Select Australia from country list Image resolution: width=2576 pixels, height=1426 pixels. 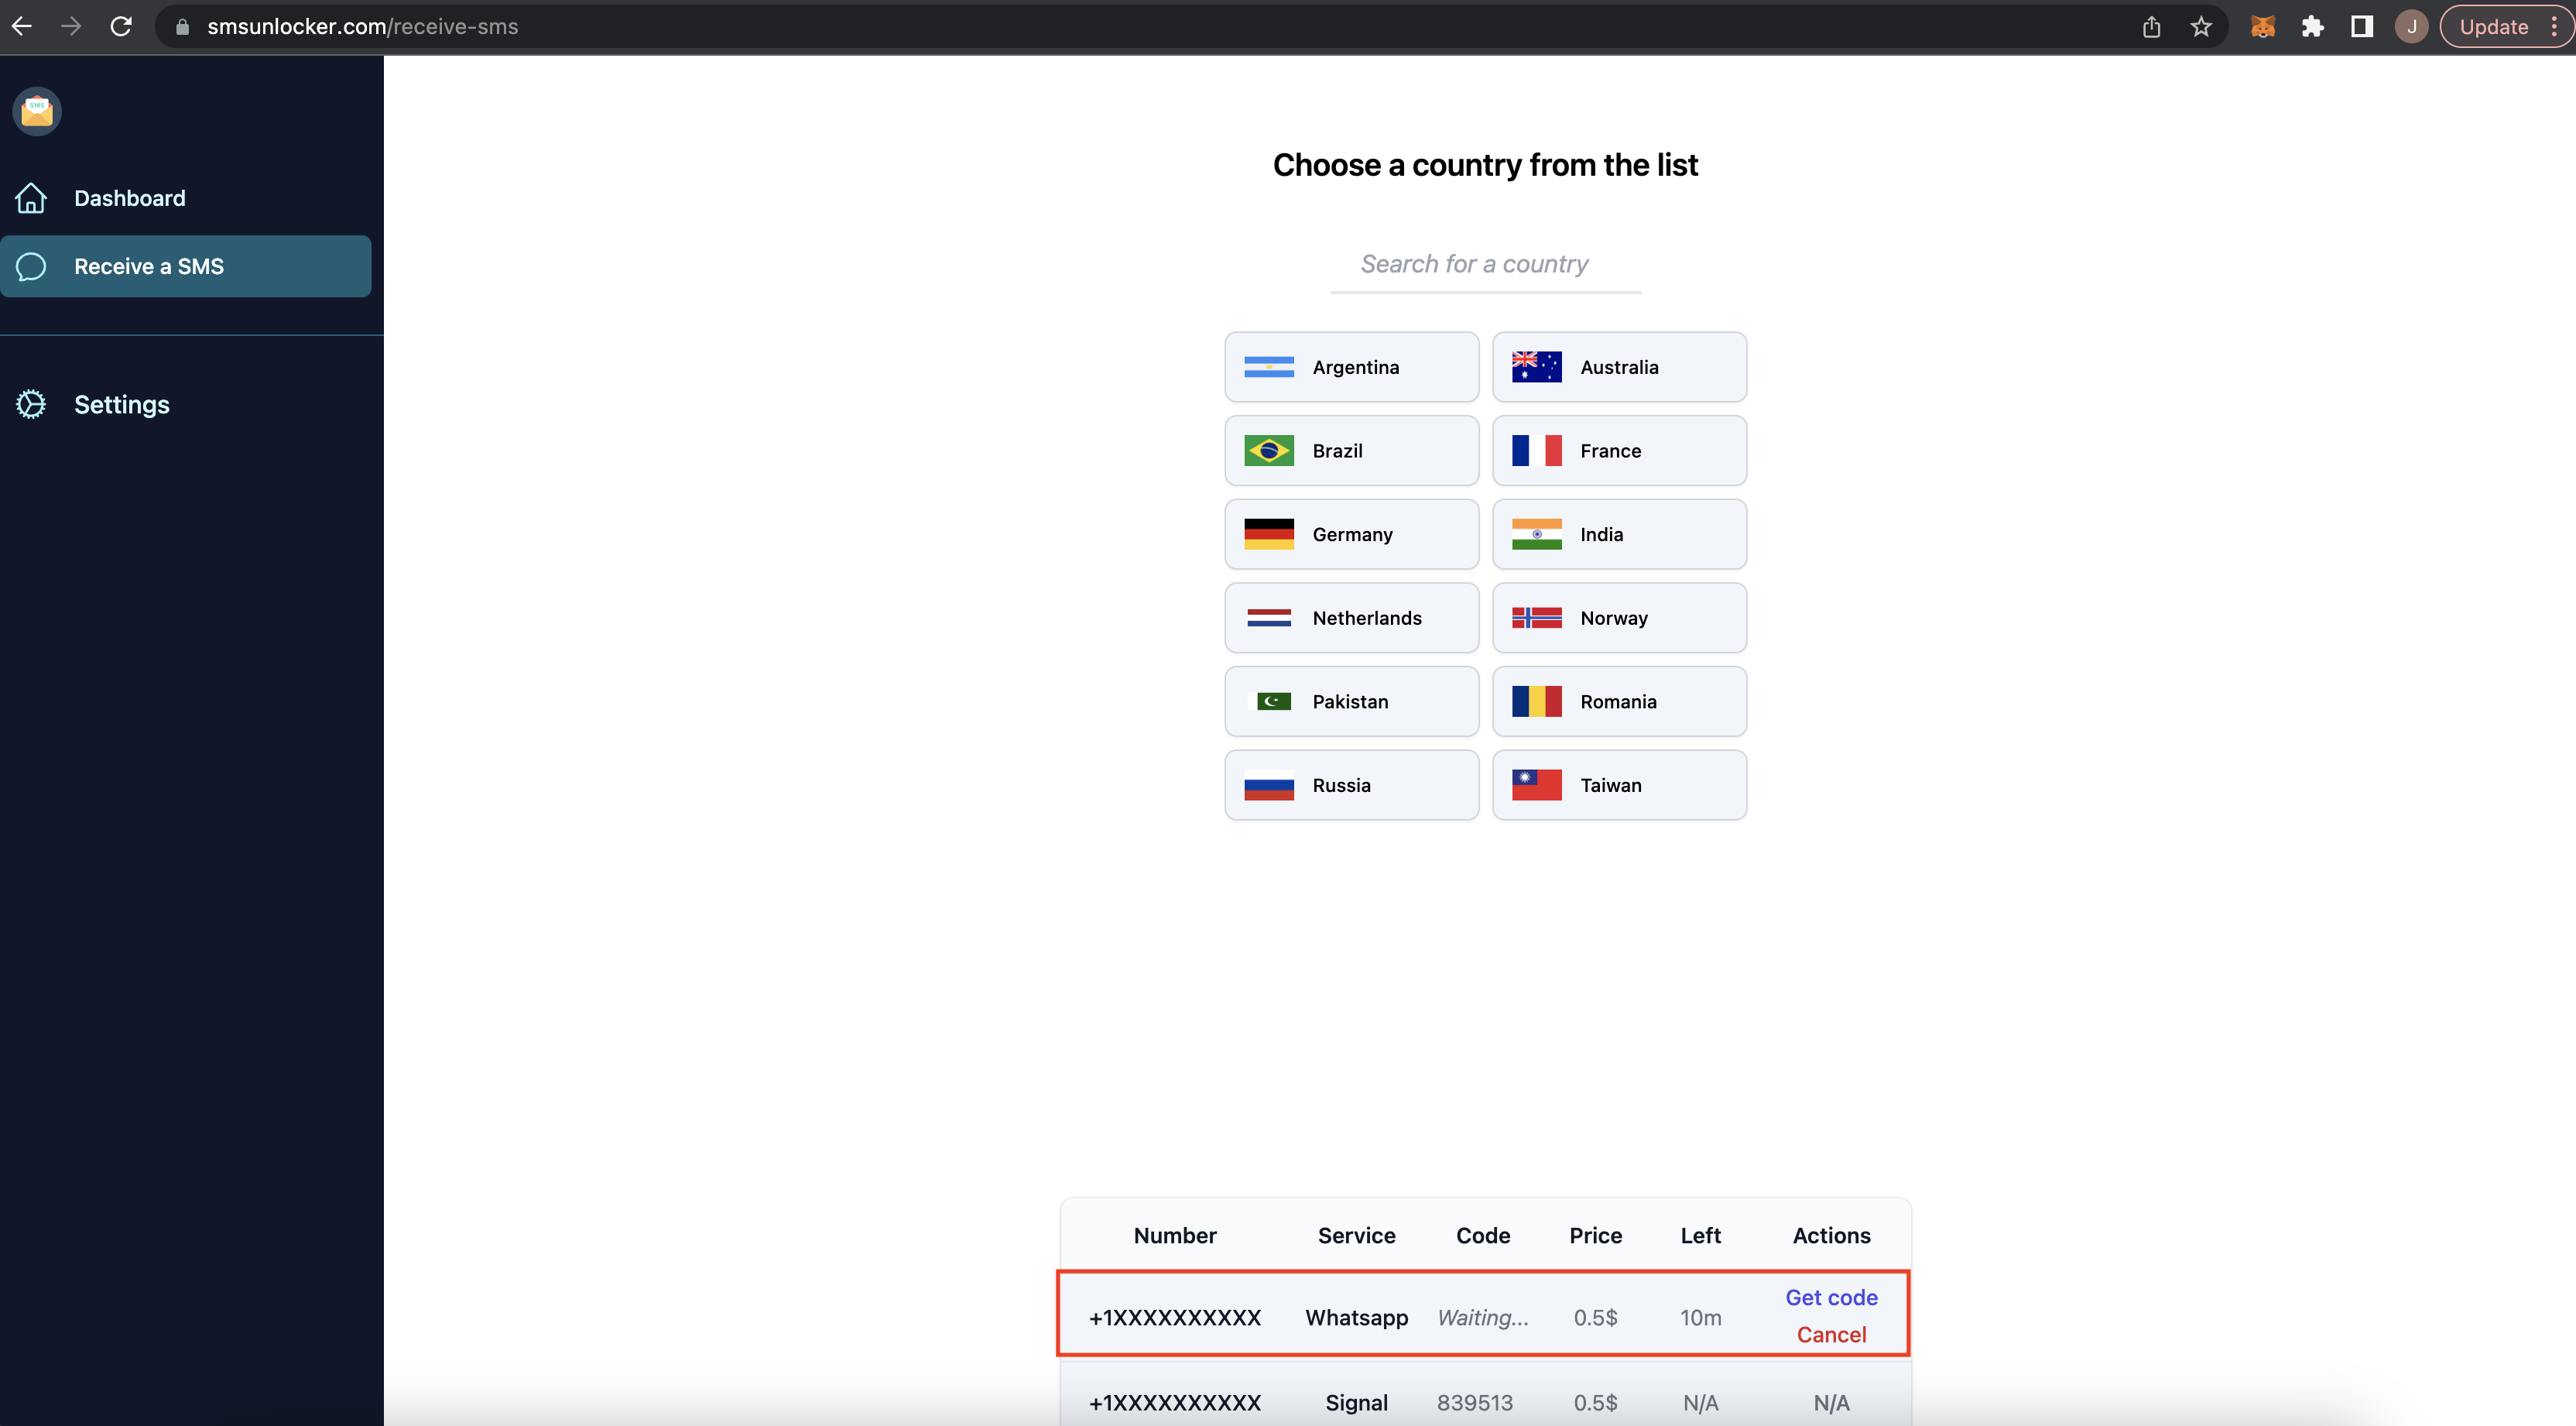[1619, 367]
